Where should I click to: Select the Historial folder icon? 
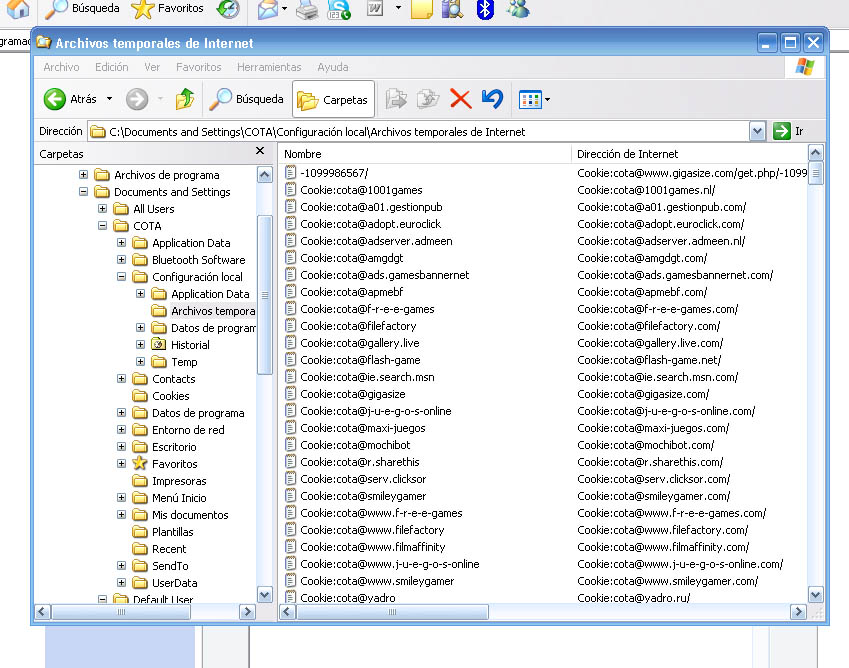click(159, 344)
